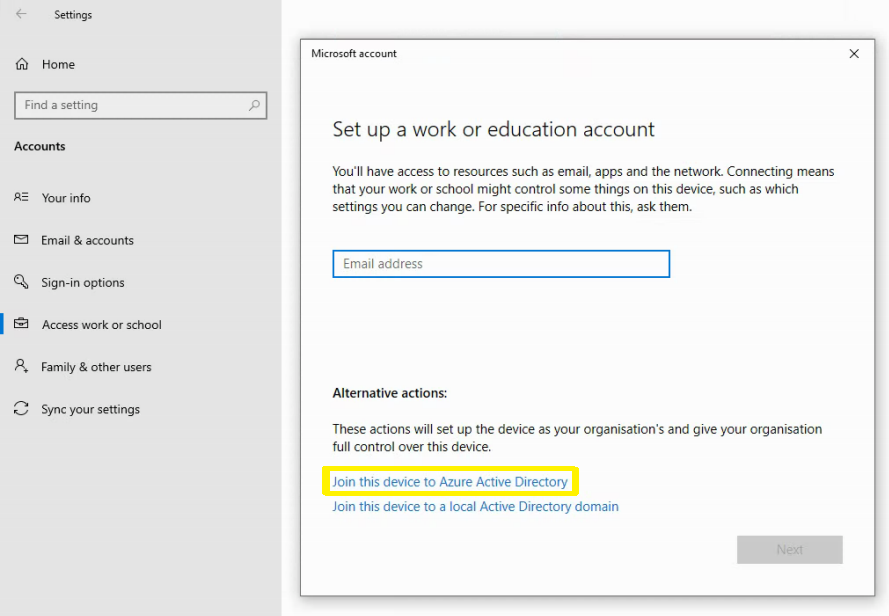The height and width of the screenshot is (616, 889).
Task: Focus the Email address field
Action: tap(501, 264)
